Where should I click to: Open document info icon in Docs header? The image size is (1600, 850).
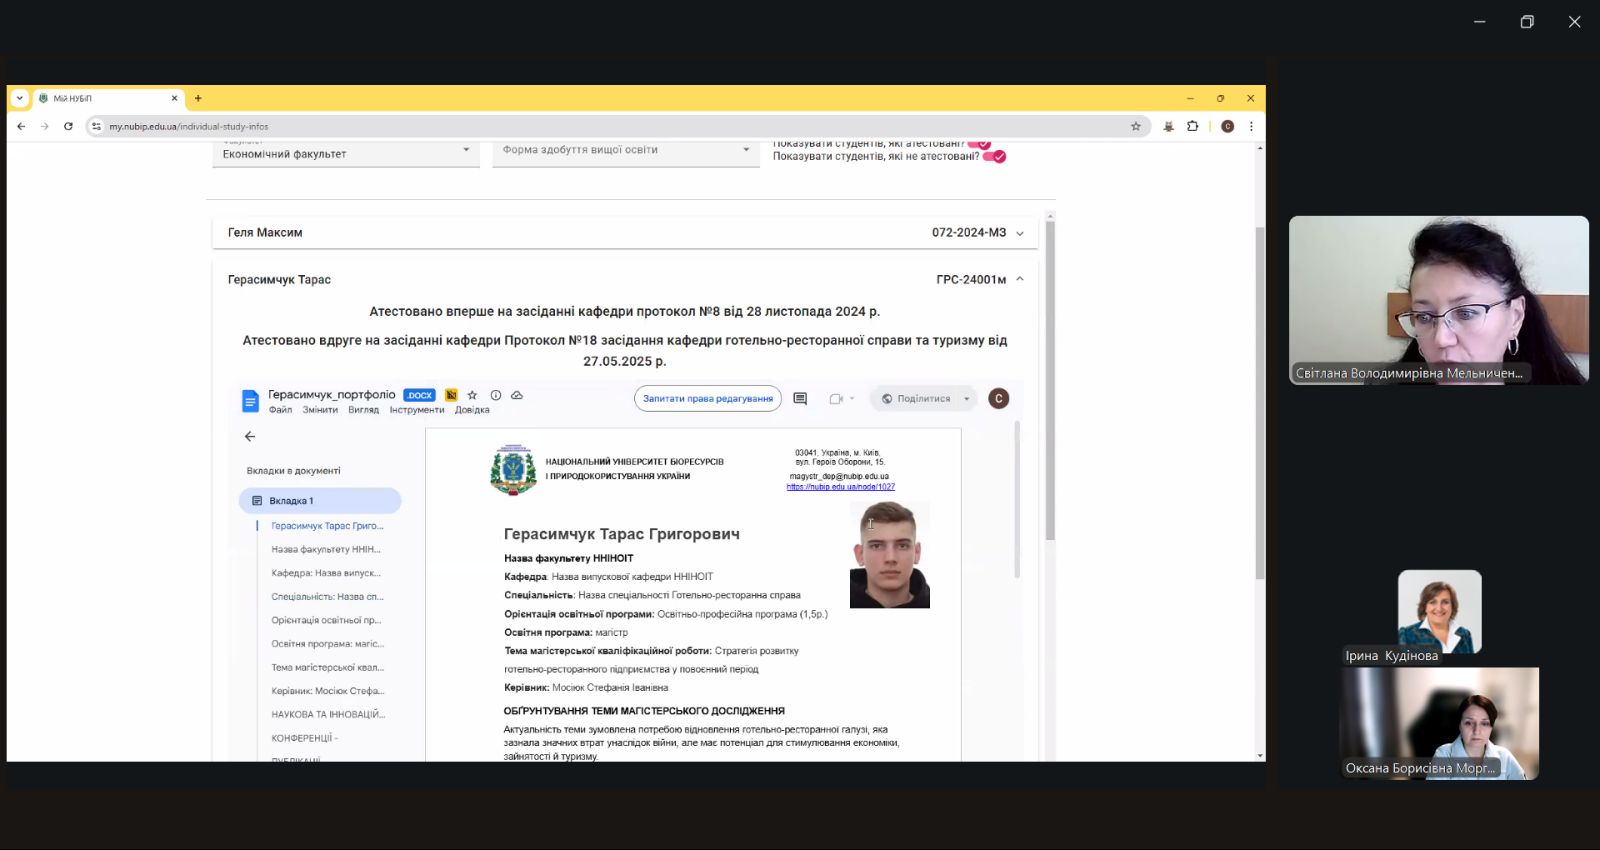point(495,395)
